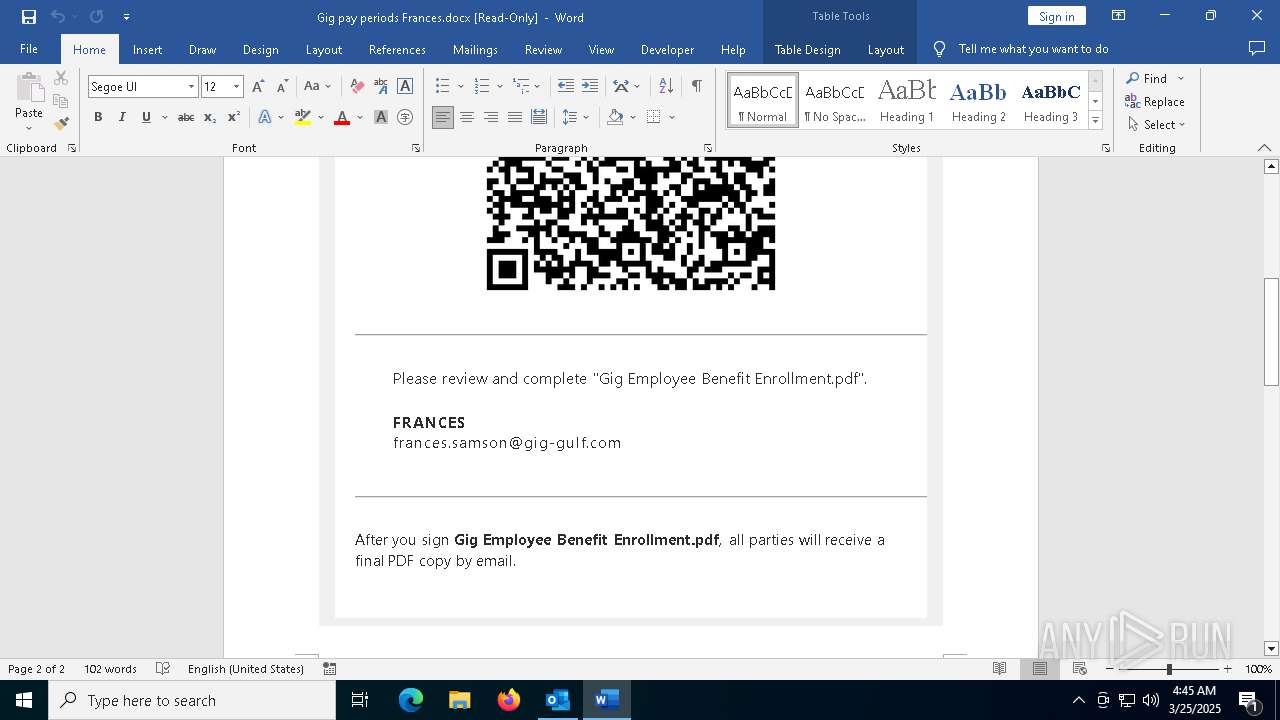Apply strikethrough formatting

coord(186,117)
